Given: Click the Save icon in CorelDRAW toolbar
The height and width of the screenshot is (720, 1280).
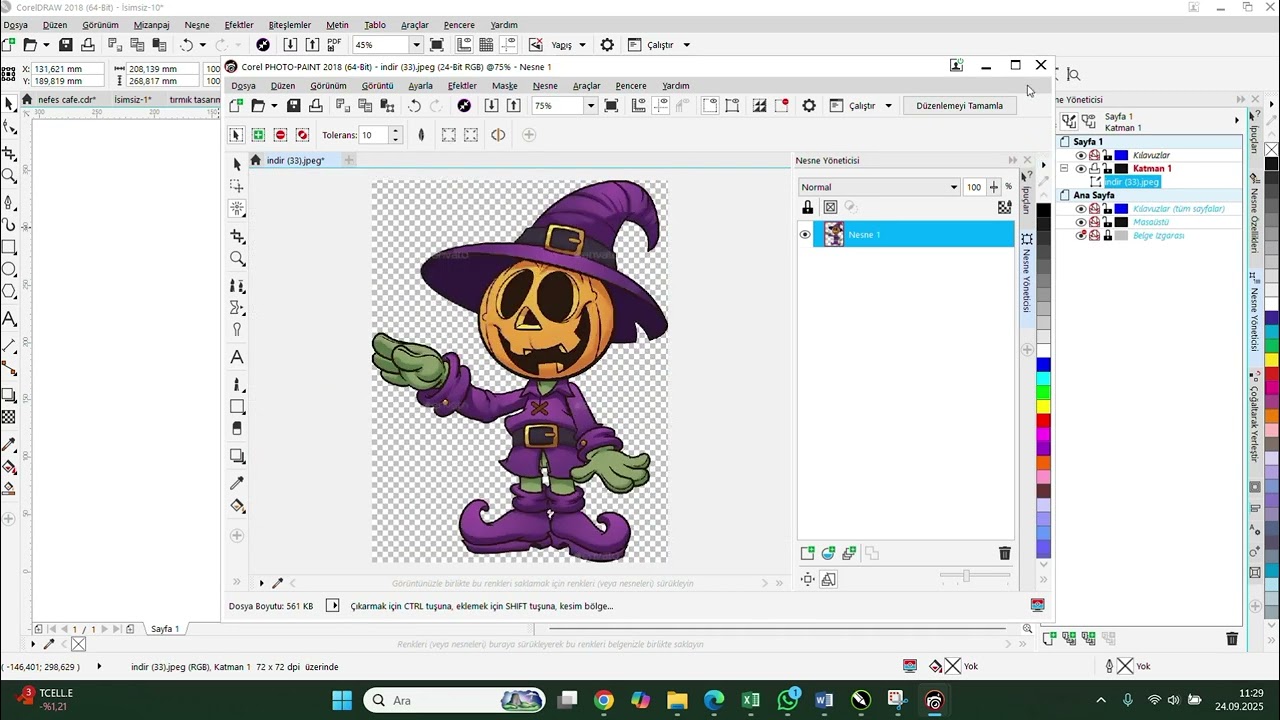Looking at the screenshot, I should [x=65, y=45].
